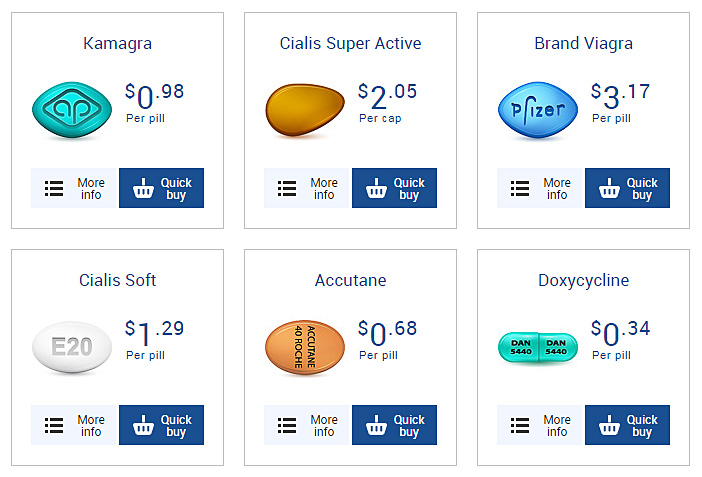
Task: Click the Kamagra product title link
Action: tap(117, 44)
